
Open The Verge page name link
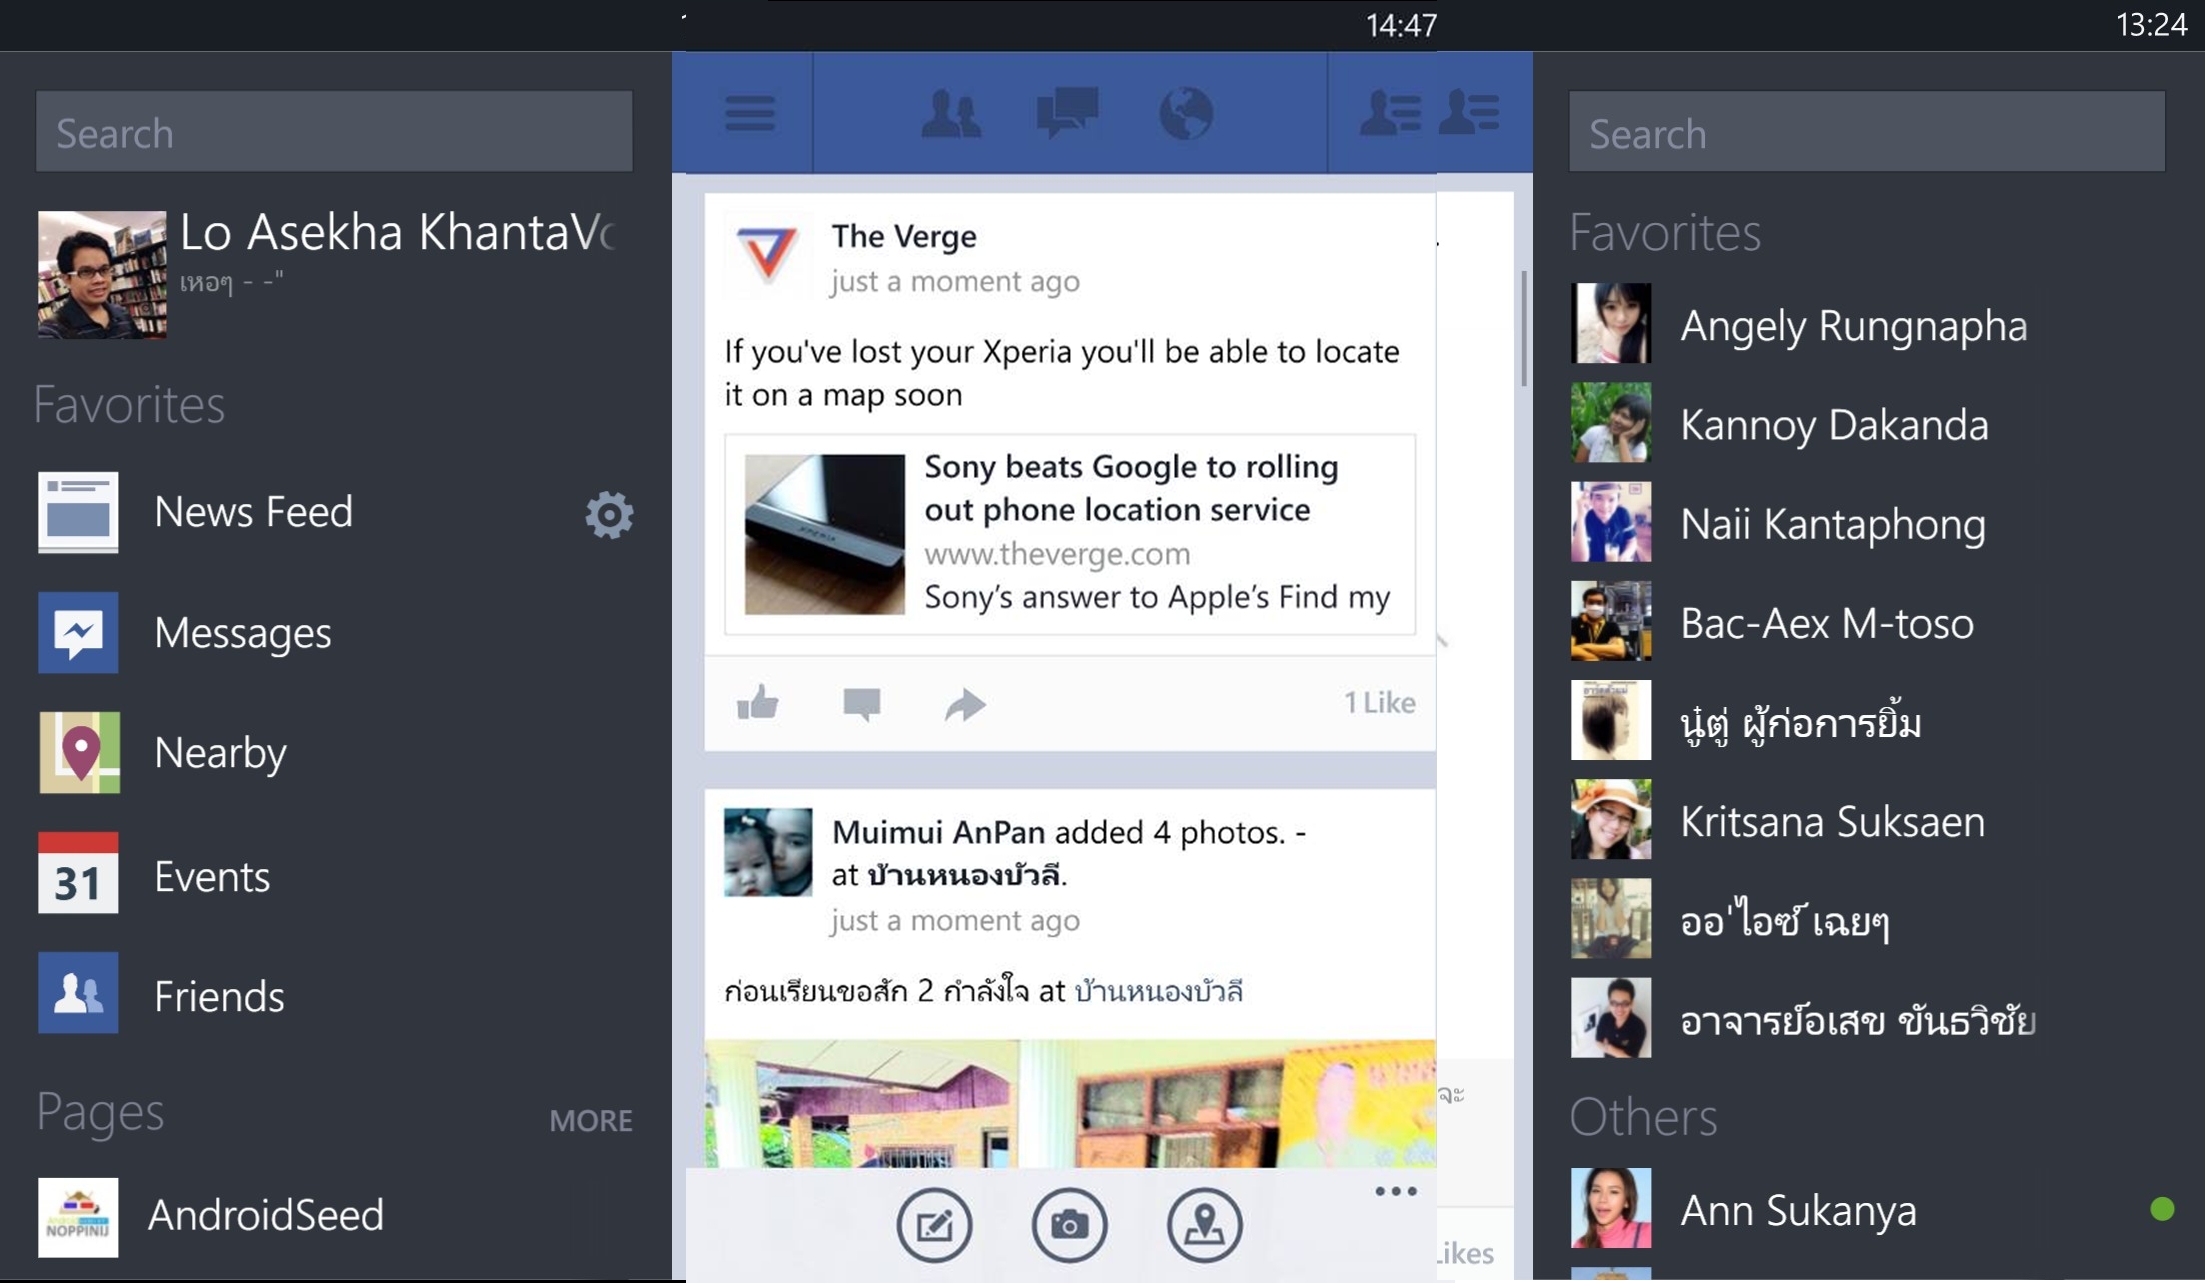pyautogui.click(x=904, y=236)
